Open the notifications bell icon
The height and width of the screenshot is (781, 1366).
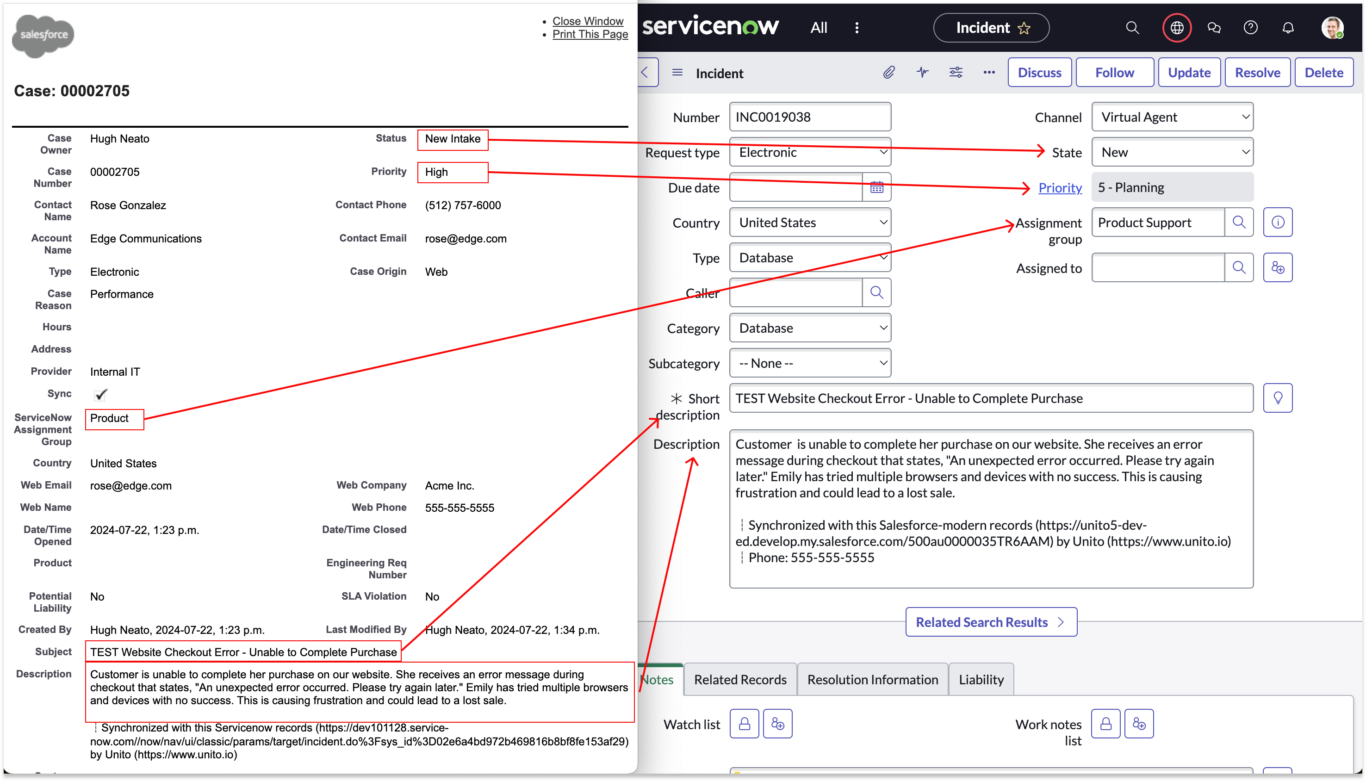(x=1288, y=28)
